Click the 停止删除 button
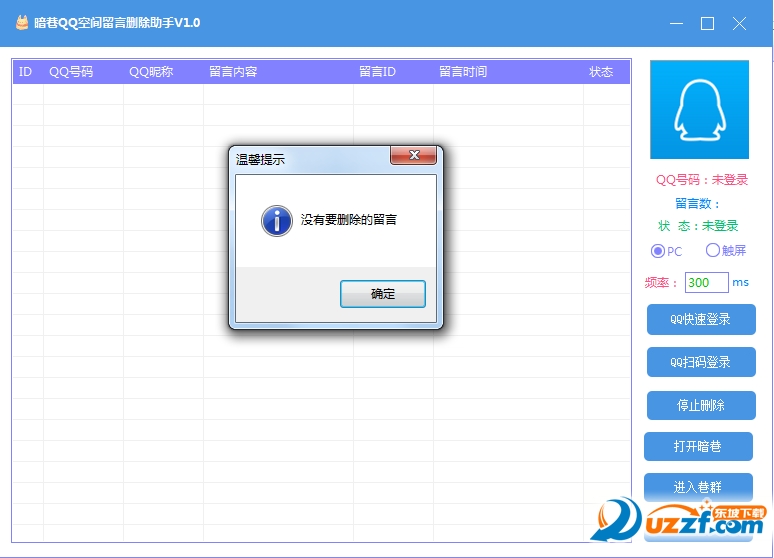The width and height of the screenshot is (774, 558). (701, 405)
